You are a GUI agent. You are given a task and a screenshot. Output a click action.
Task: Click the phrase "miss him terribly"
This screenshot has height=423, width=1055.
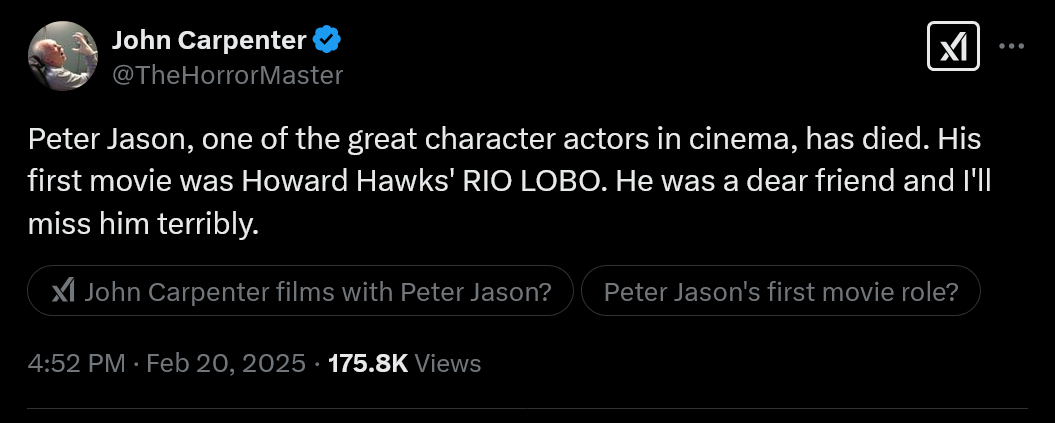[x=143, y=224]
